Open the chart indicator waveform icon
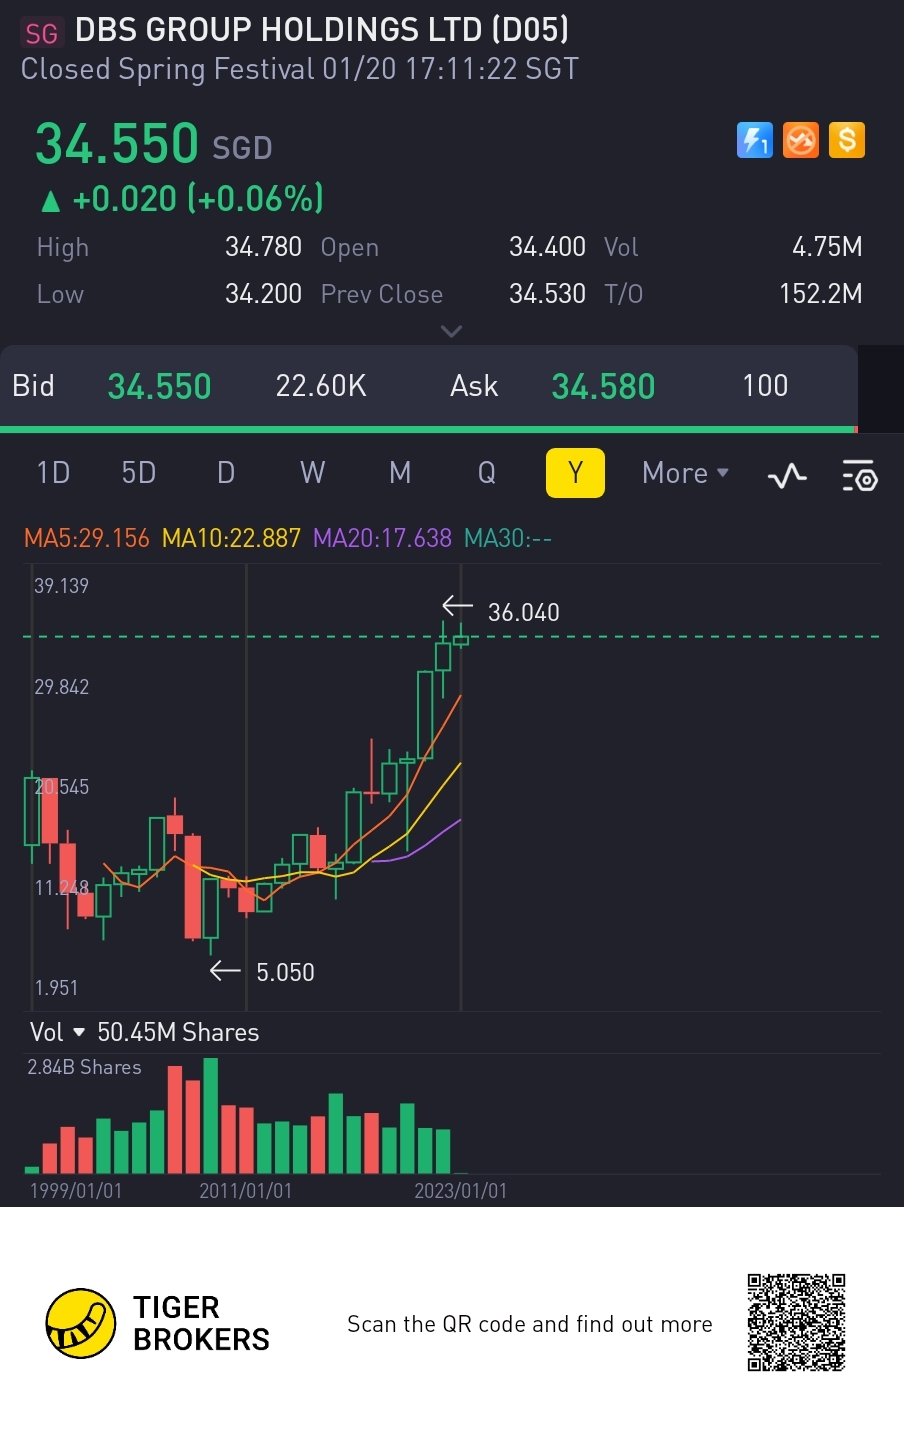This screenshot has height=1440, width=904. tap(787, 475)
